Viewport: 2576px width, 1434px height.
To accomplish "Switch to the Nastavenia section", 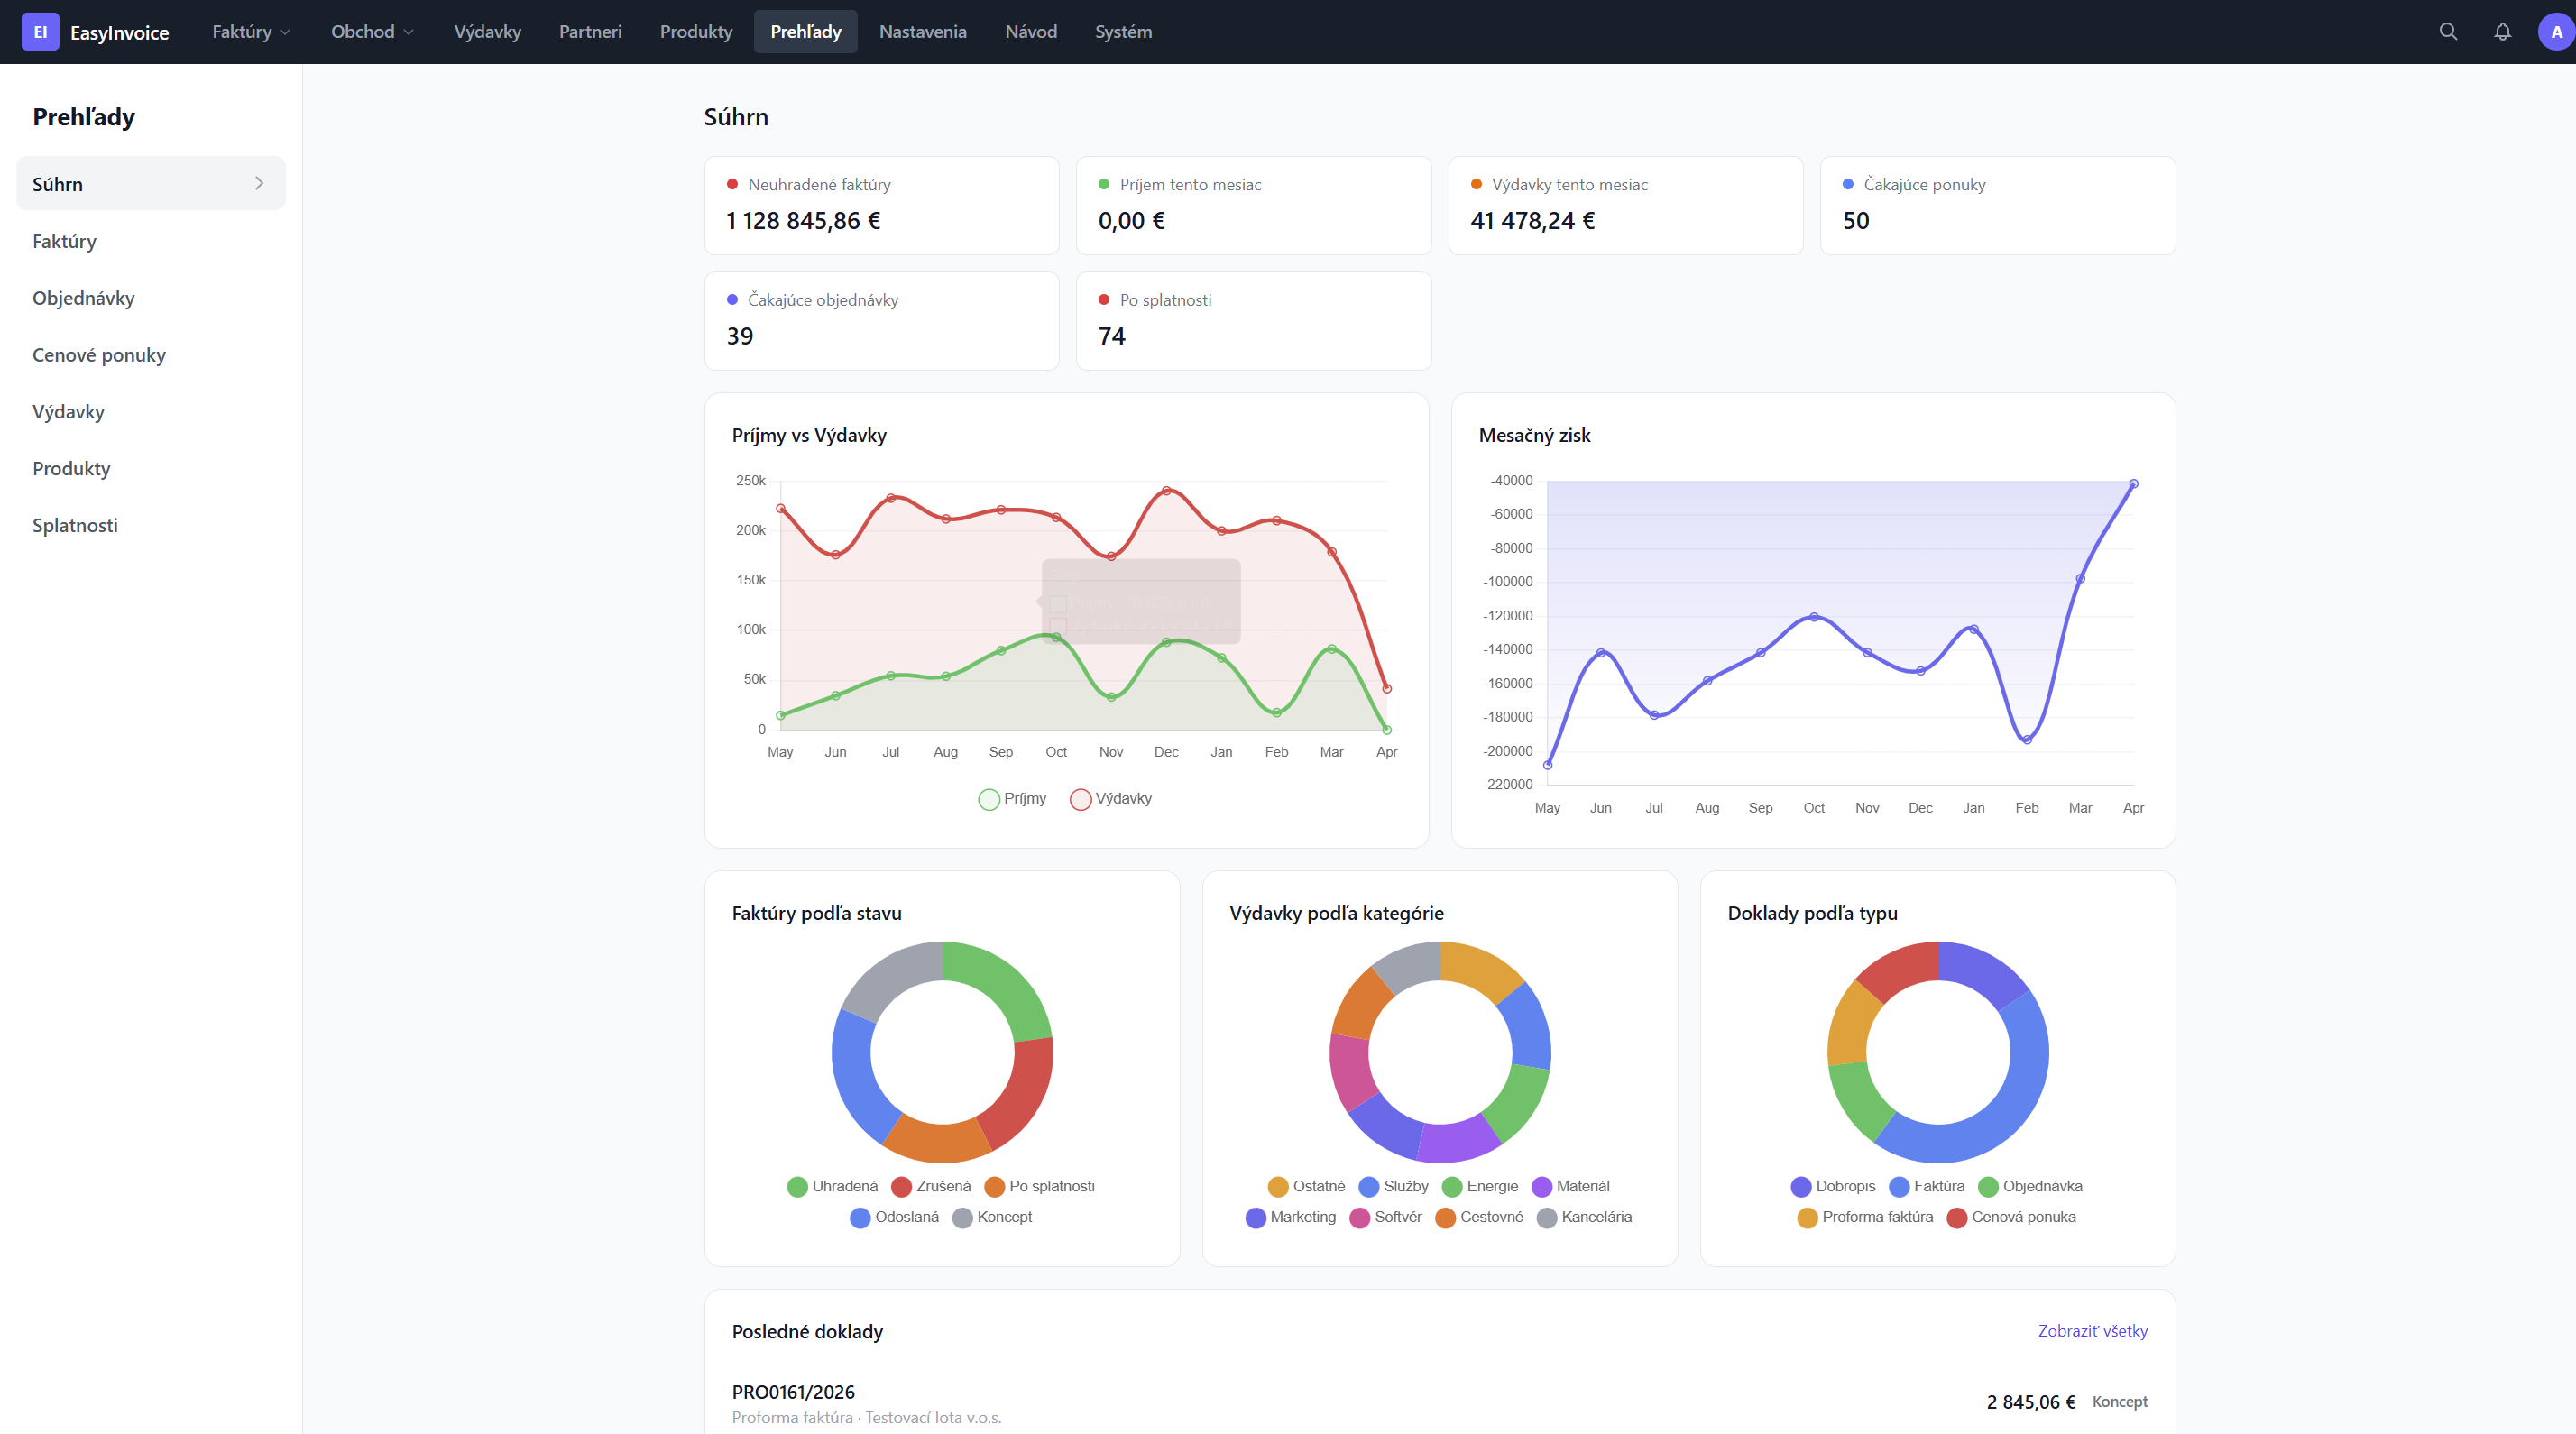I will point(922,31).
